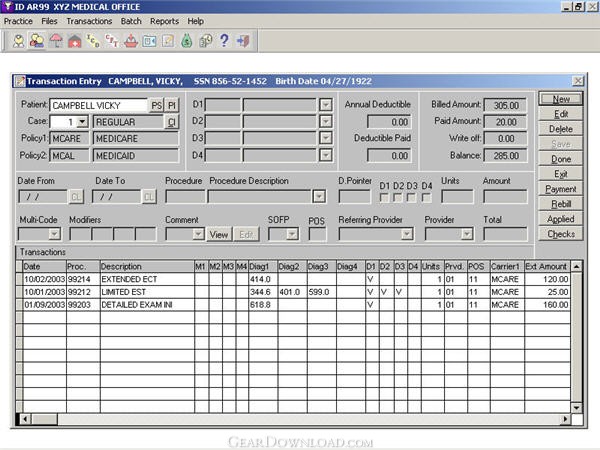Click the Transaction Entry window title icon
The width and height of the screenshot is (600, 450).
(x=20, y=81)
